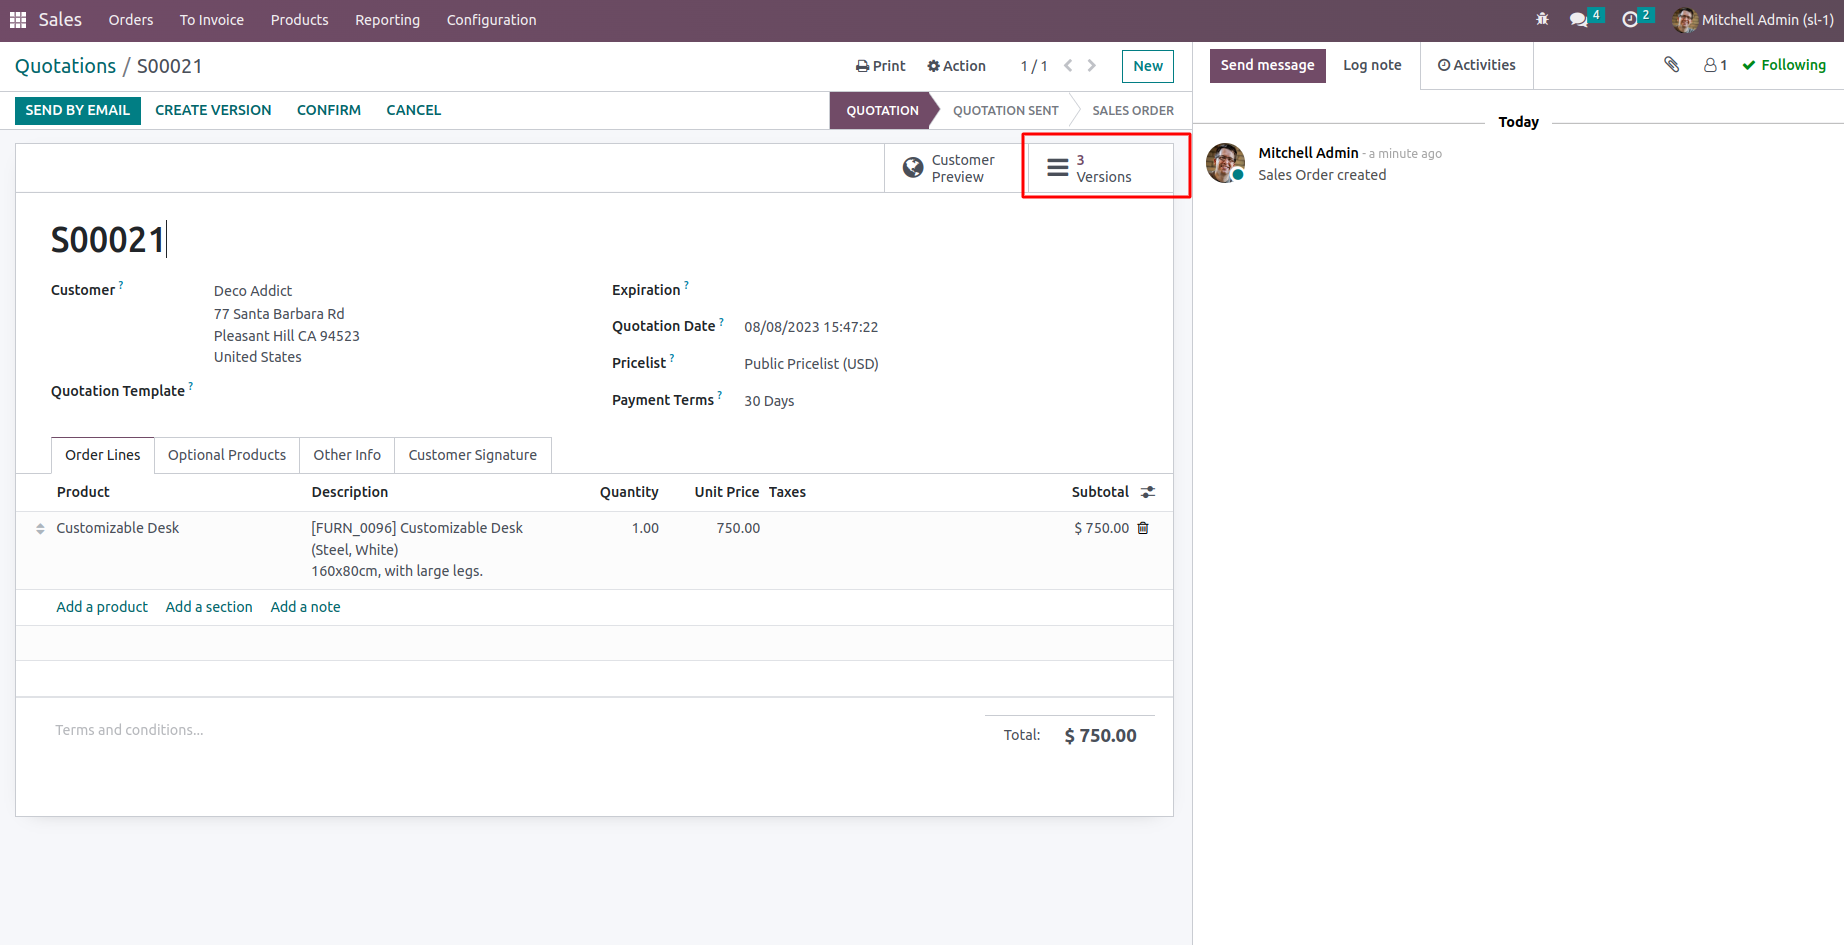Viewport: 1844px width, 945px height.
Task: Open Activities scheduler in chatter
Action: coord(1477,65)
